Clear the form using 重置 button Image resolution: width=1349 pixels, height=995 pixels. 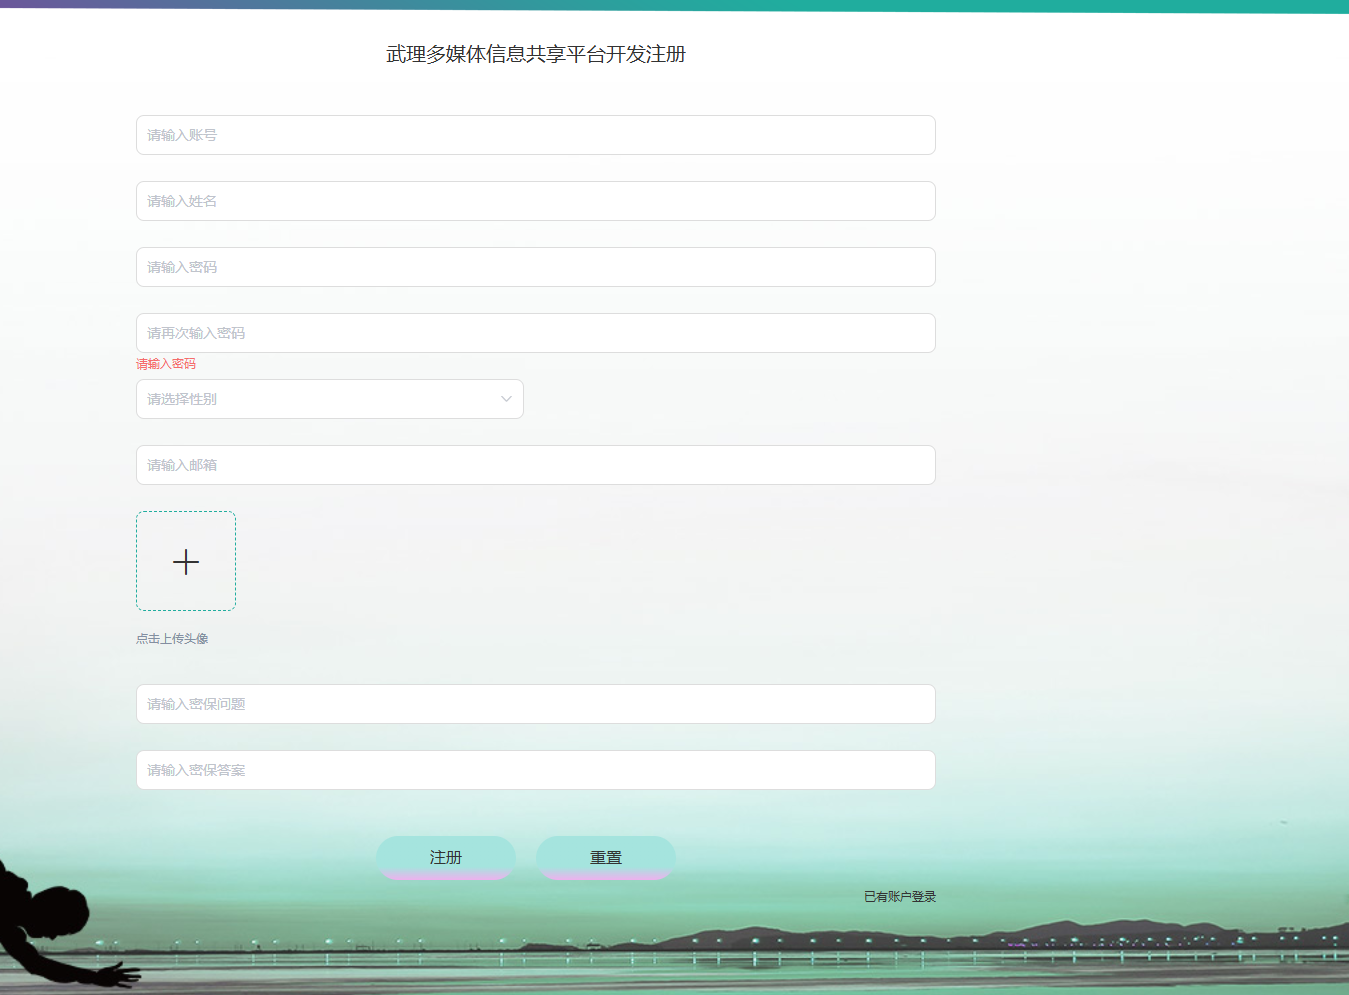tap(606, 858)
